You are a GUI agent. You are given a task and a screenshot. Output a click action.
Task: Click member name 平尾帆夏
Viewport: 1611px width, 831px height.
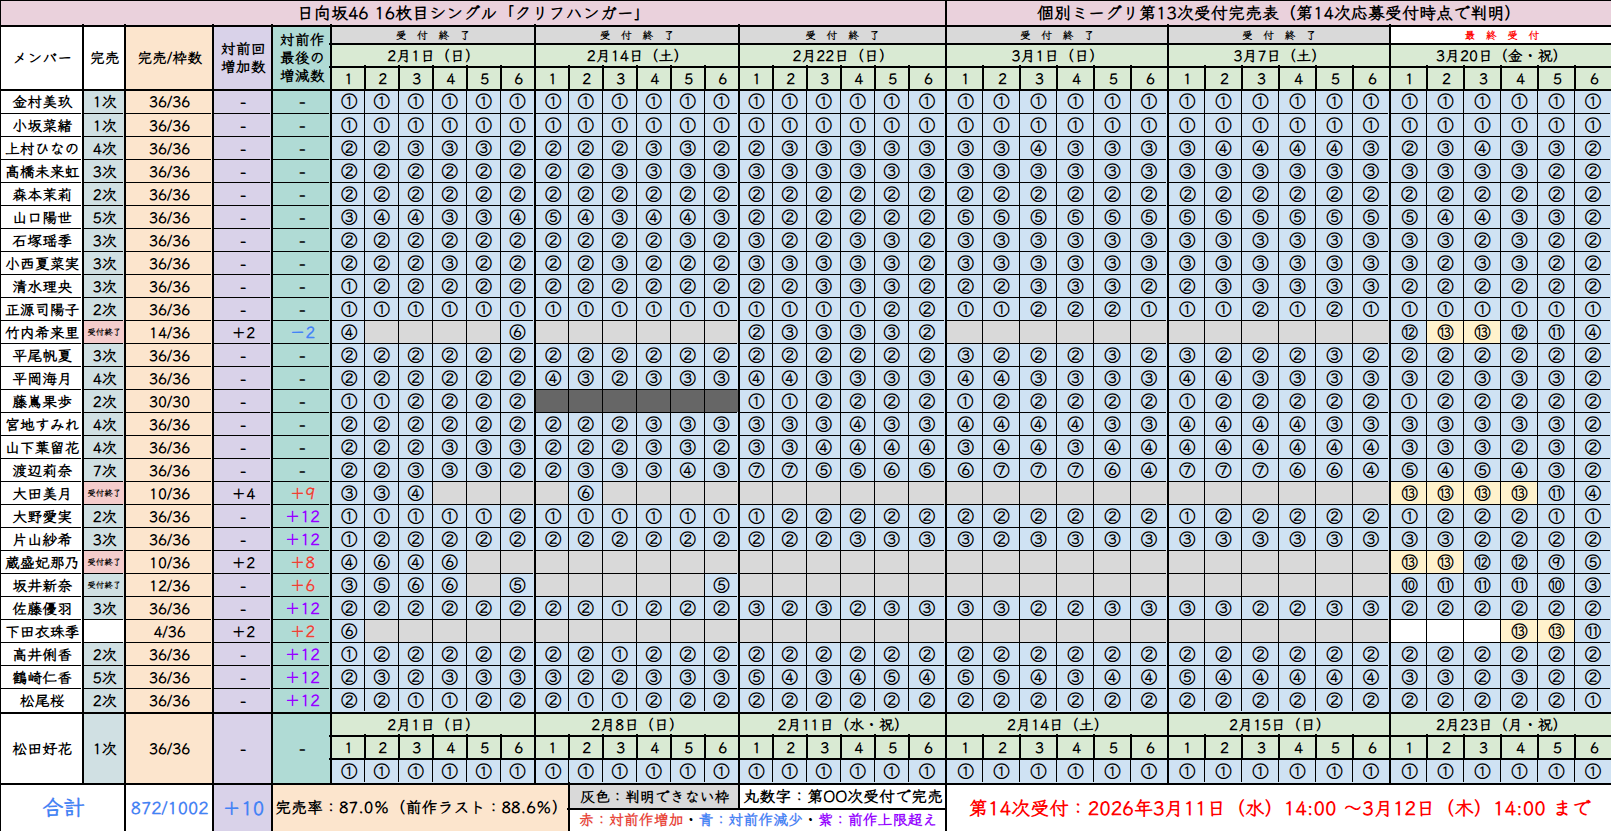[x=42, y=356]
